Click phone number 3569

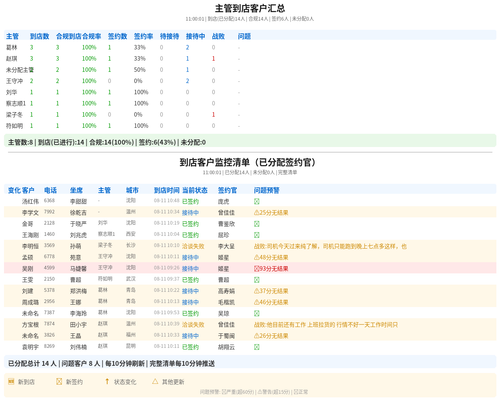click(49, 245)
